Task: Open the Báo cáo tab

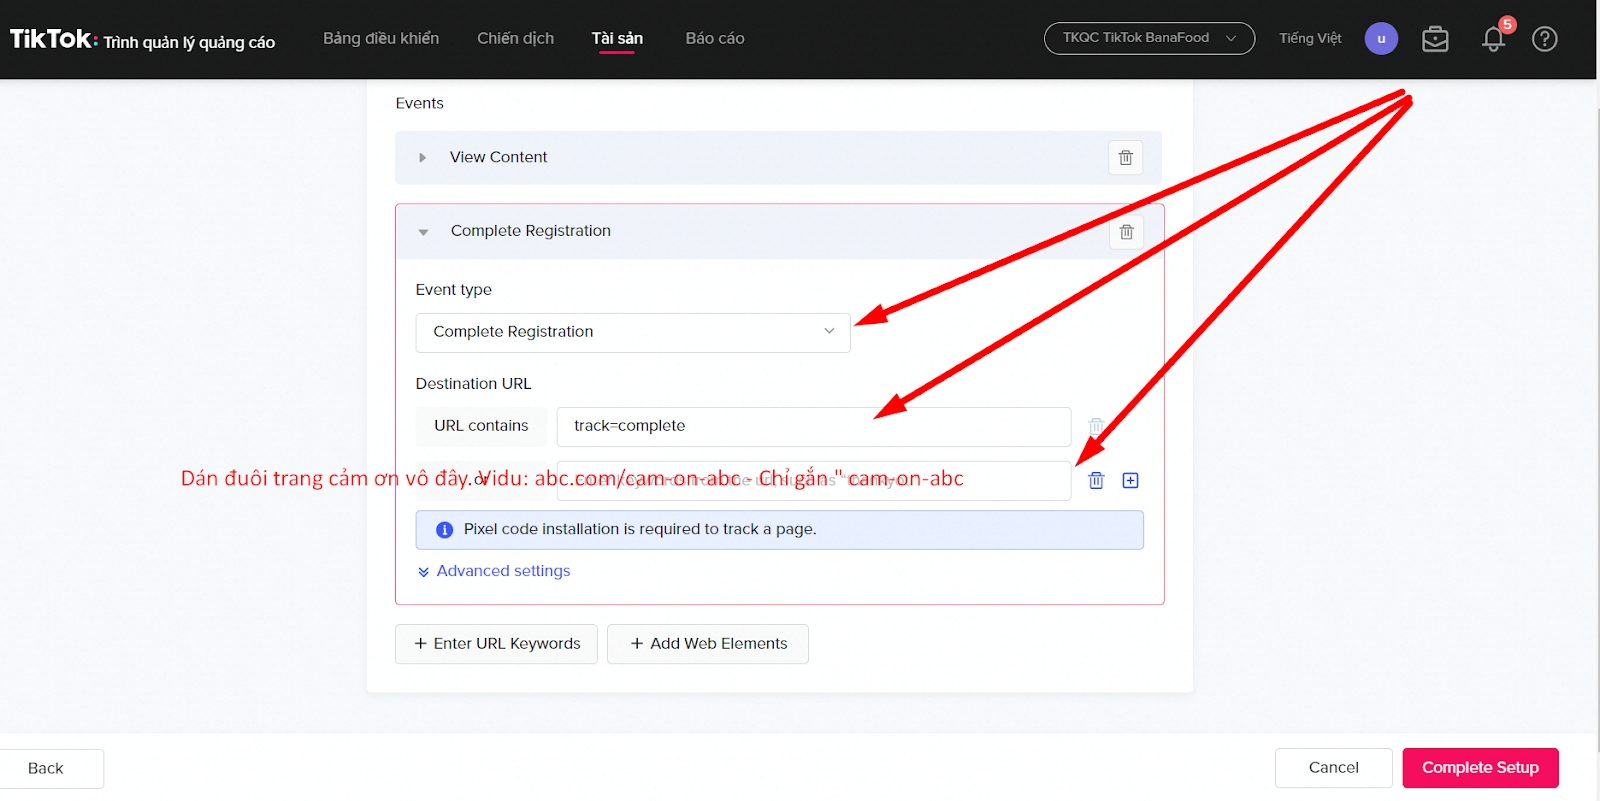Action: 715,38
